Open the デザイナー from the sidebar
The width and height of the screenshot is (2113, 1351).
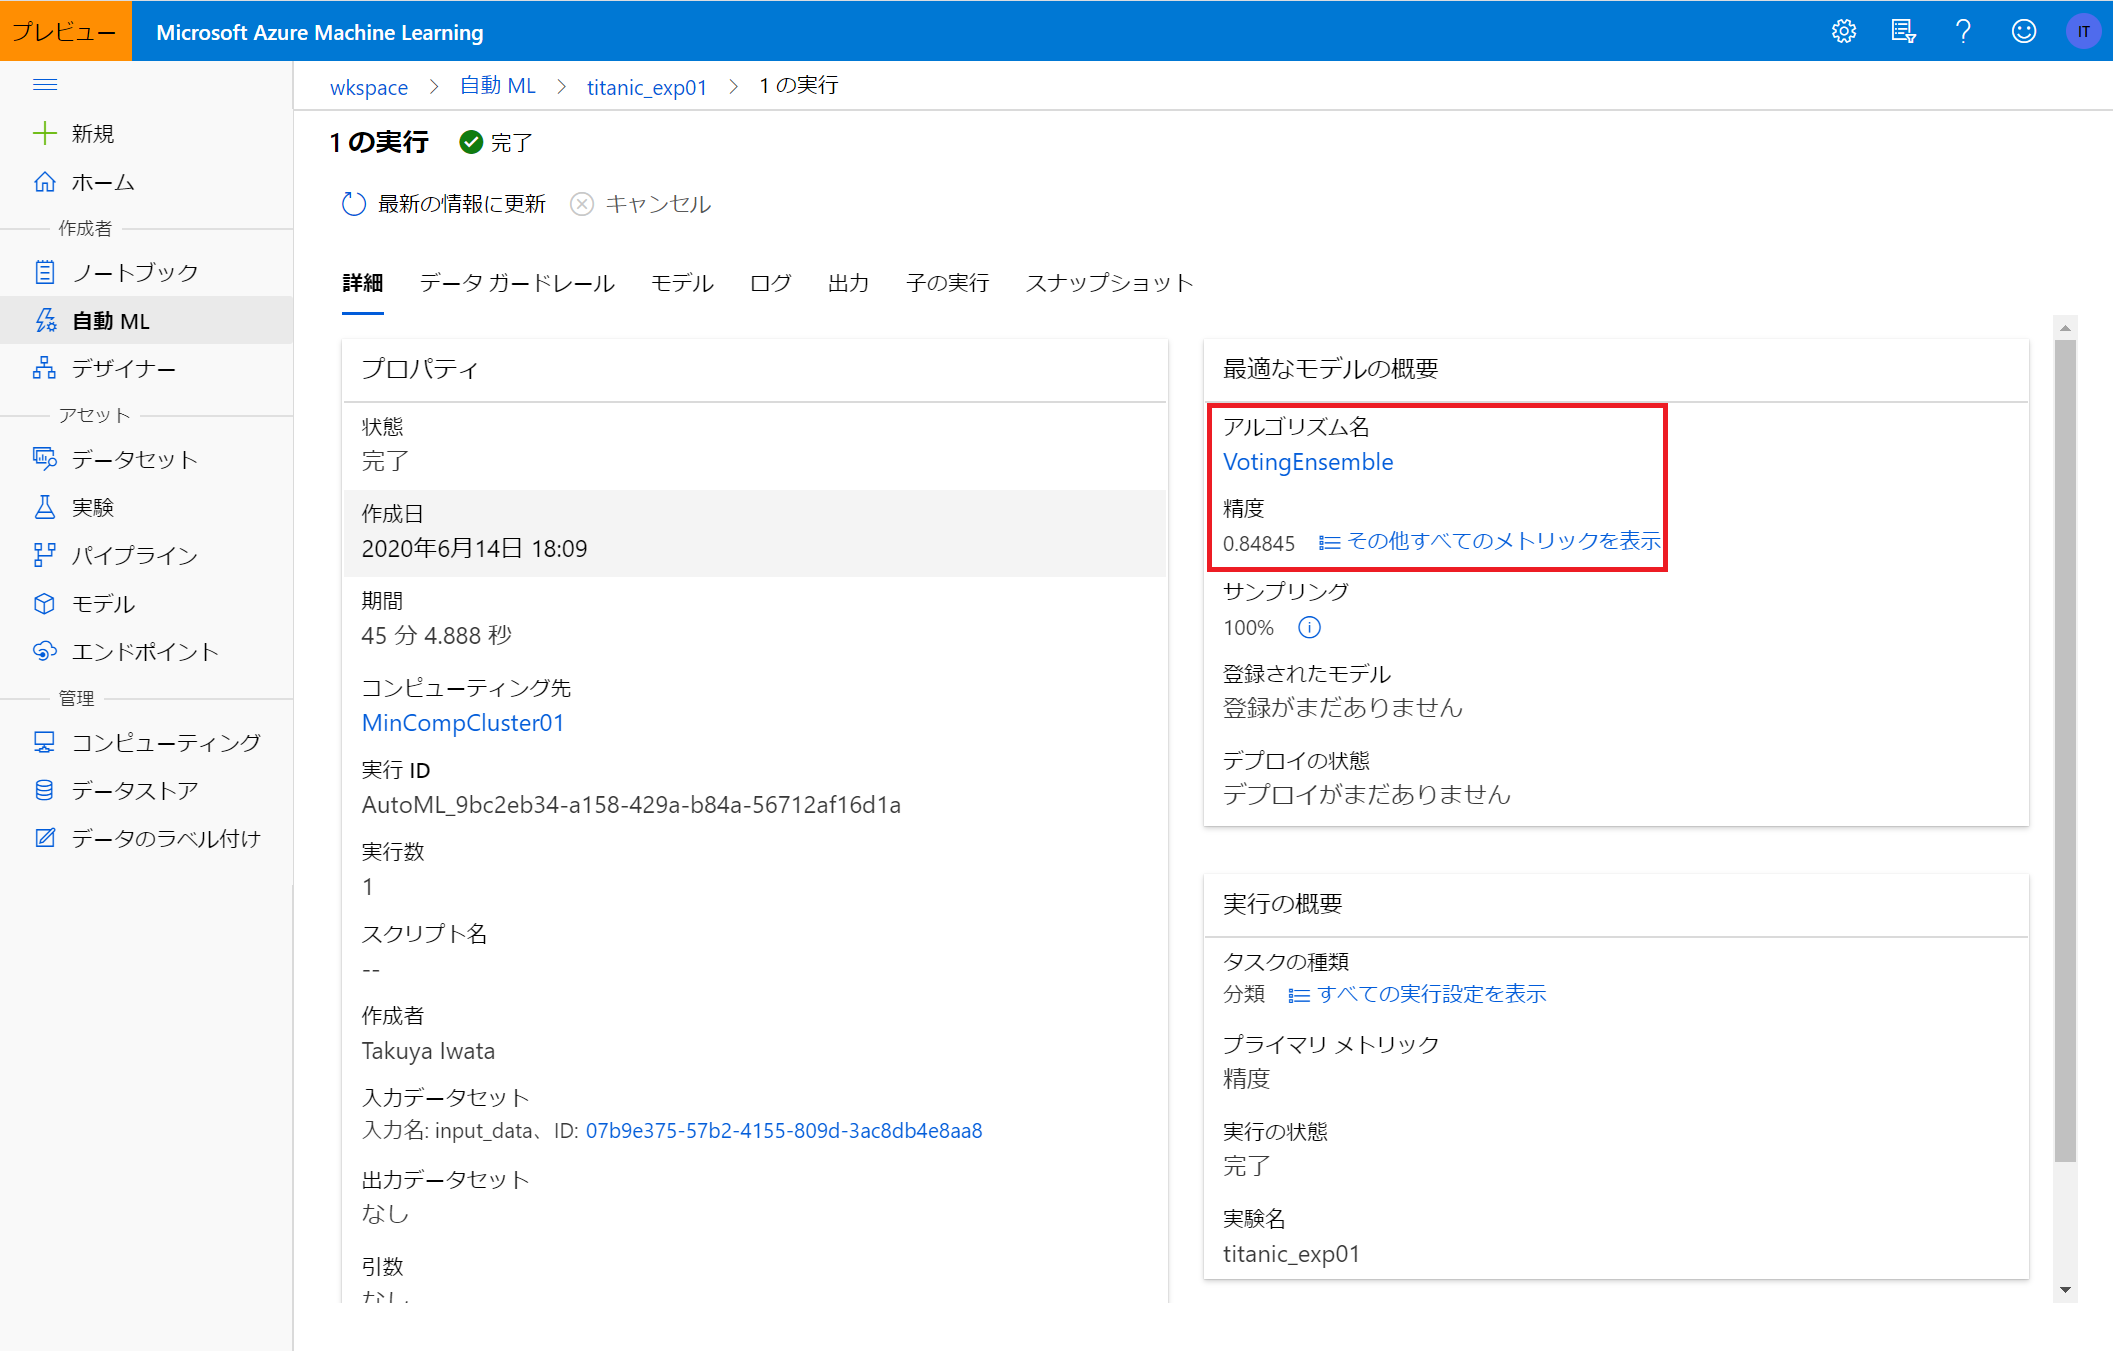[x=123, y=368]
